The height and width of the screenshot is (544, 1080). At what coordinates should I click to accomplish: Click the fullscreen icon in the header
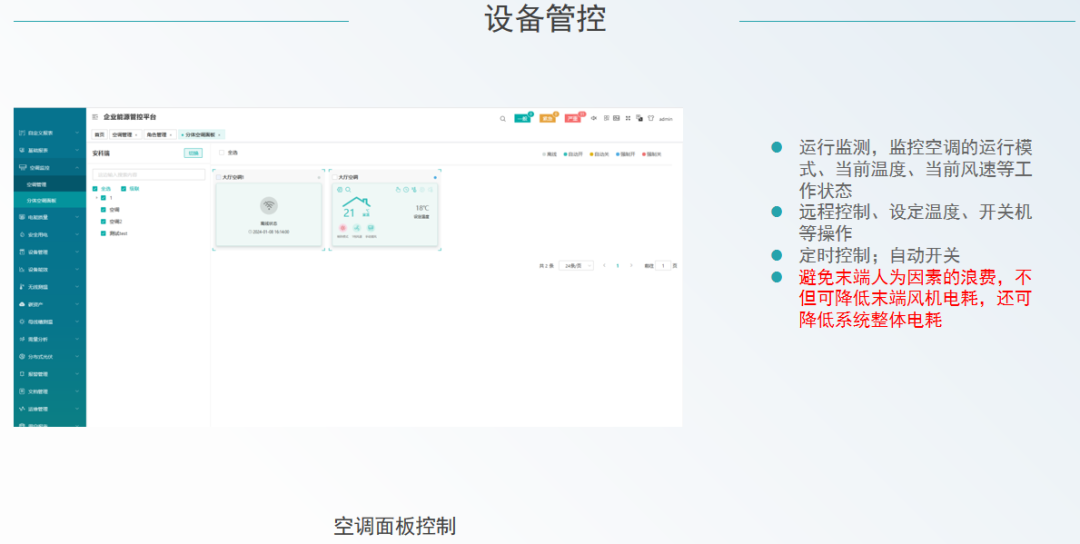click(x=628, y=118)
